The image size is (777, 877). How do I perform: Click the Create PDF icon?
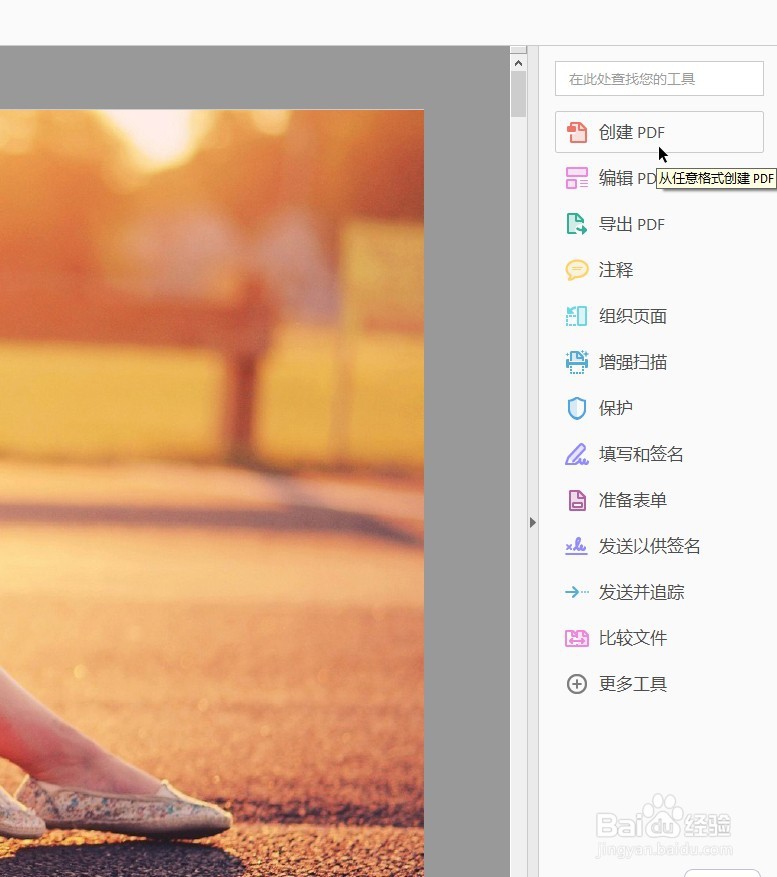pyautogui.click(x=577, y=133)
